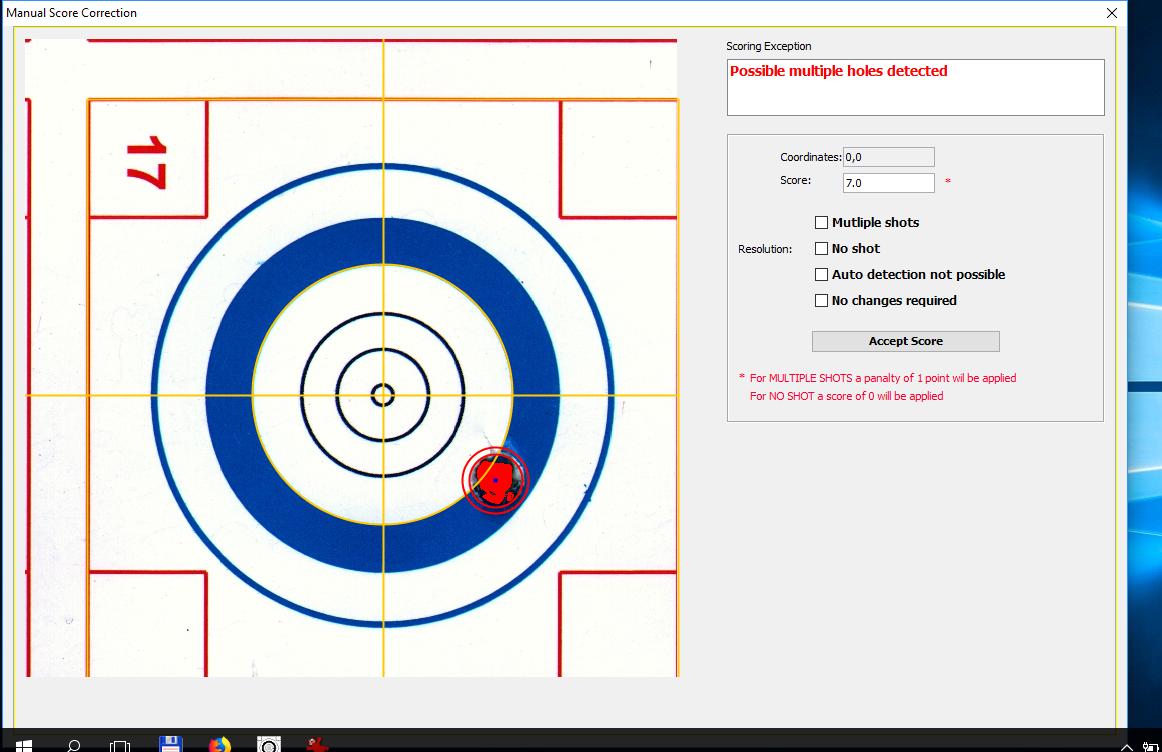1162x752 pixels.
Task: Click the Coordinates field
Action: 888,157
